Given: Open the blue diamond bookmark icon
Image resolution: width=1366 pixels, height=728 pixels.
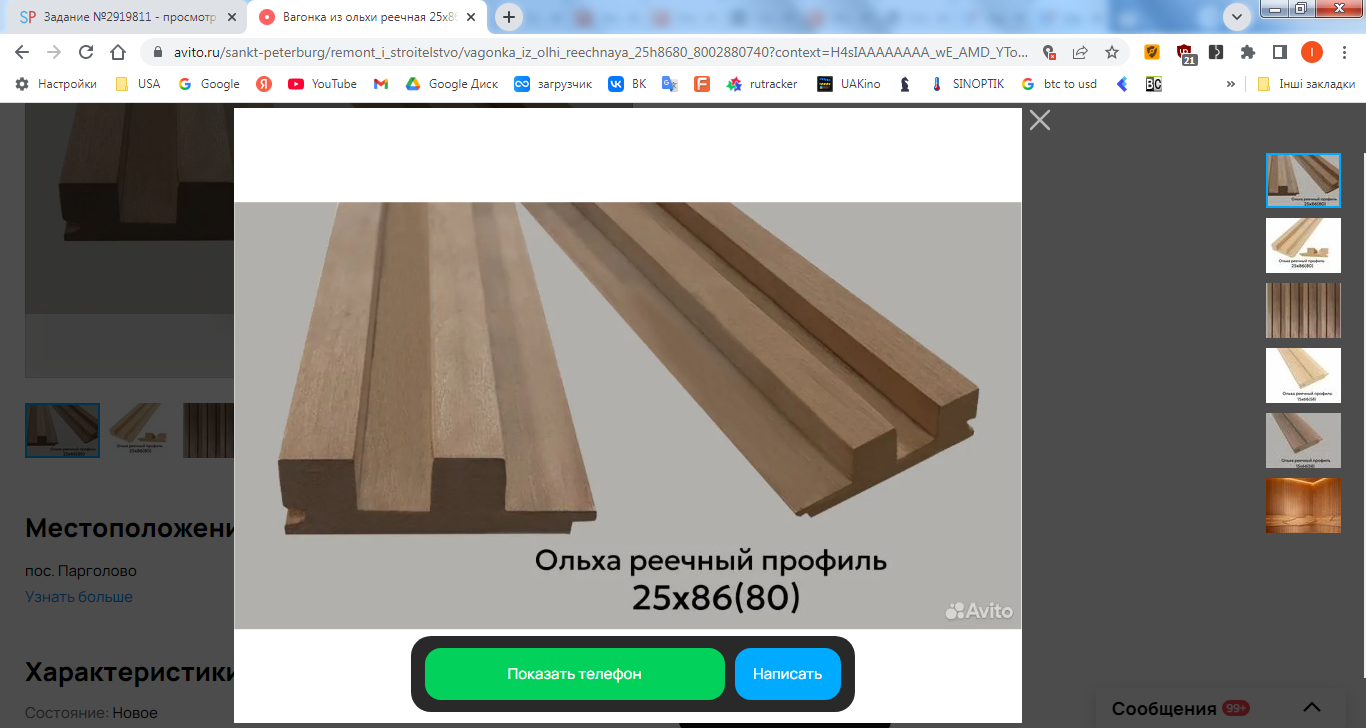Looking at the screenshot, I should tap(1122, 84).
